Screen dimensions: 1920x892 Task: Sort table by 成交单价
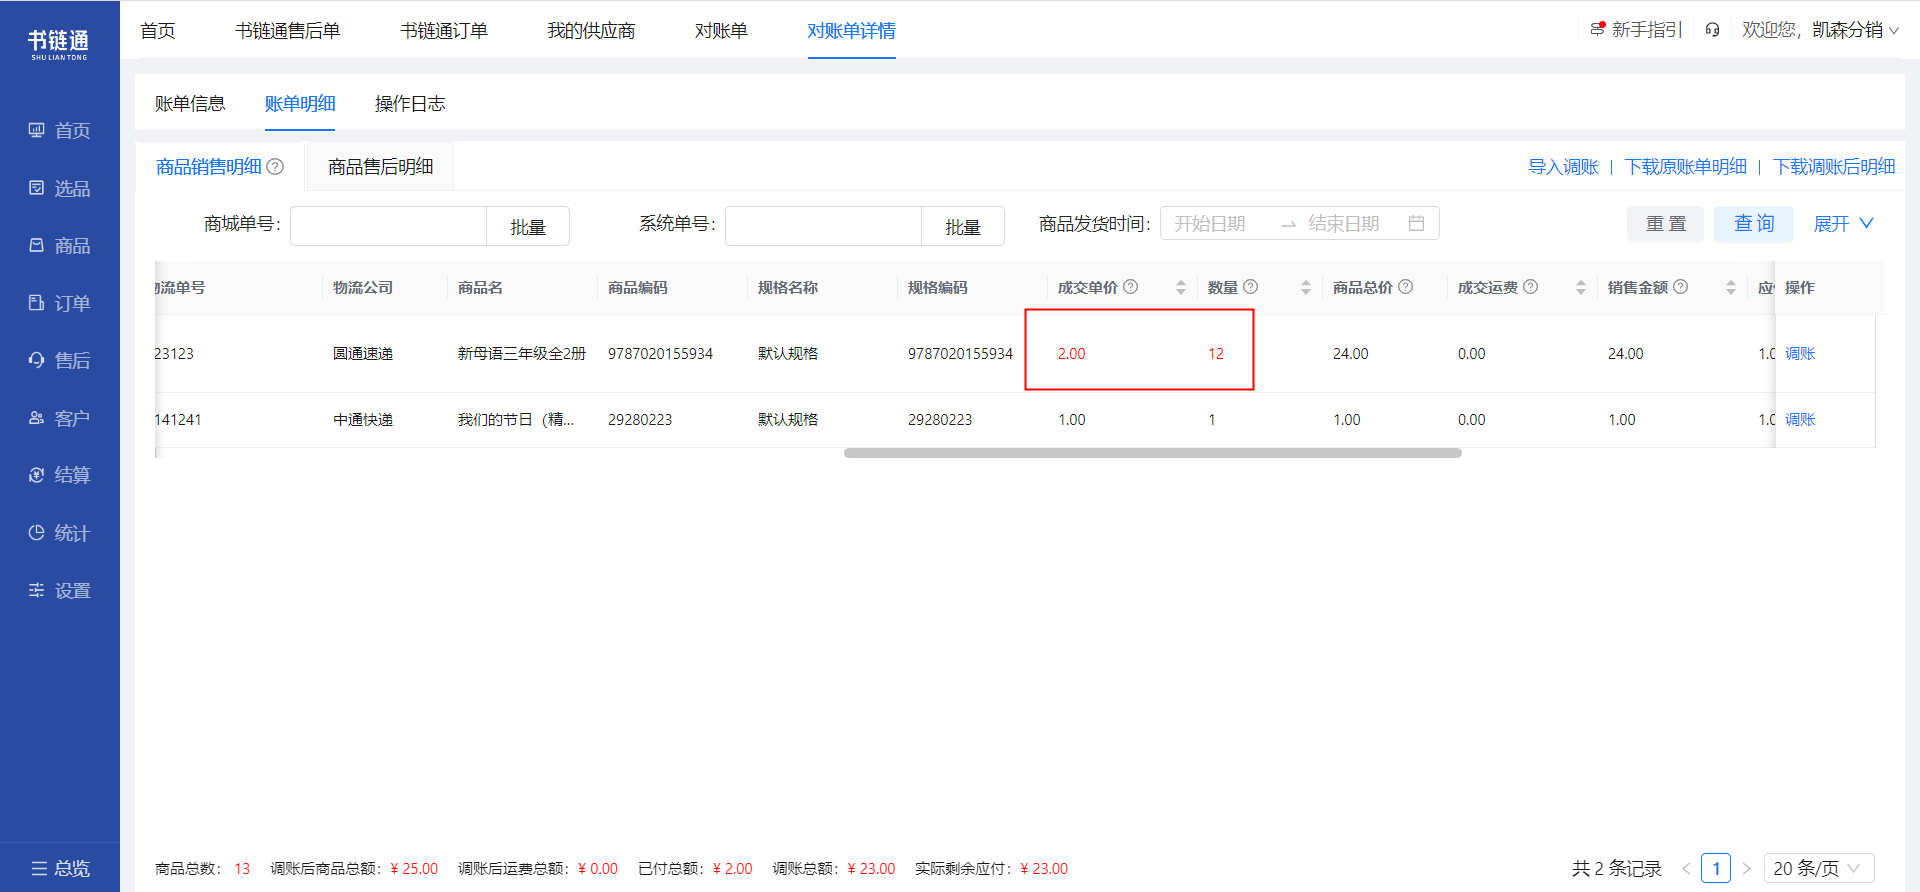[1181, 287]
